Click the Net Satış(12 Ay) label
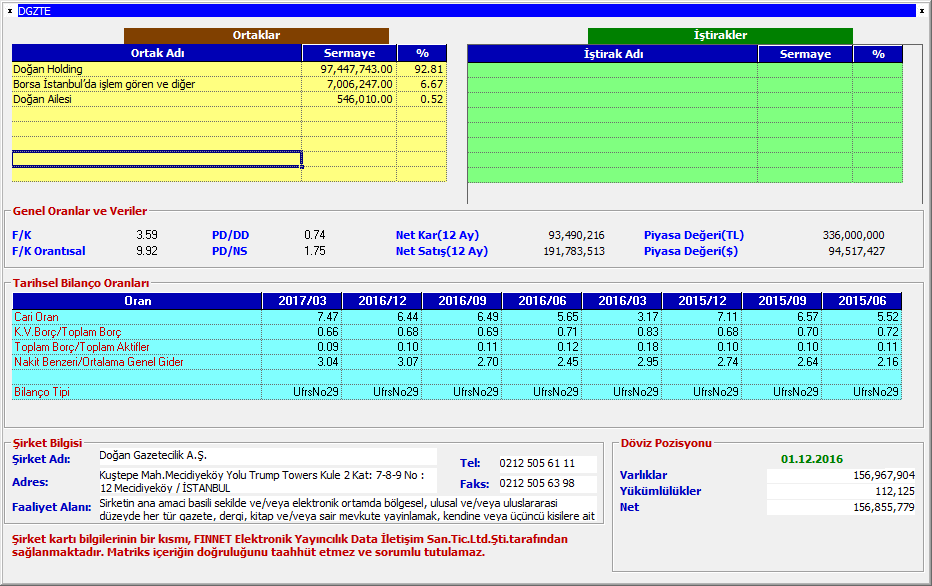This screenshot has height=586, width=932. [x=442, y=251]
